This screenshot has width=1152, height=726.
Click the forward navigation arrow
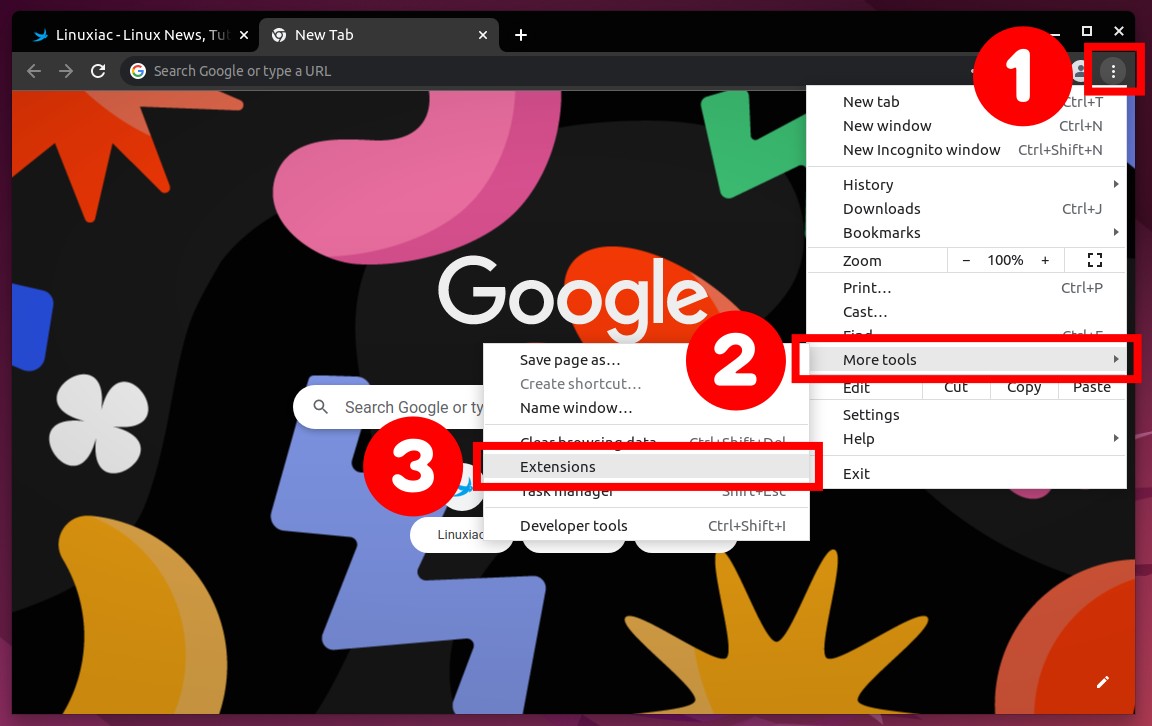(66, 71)
